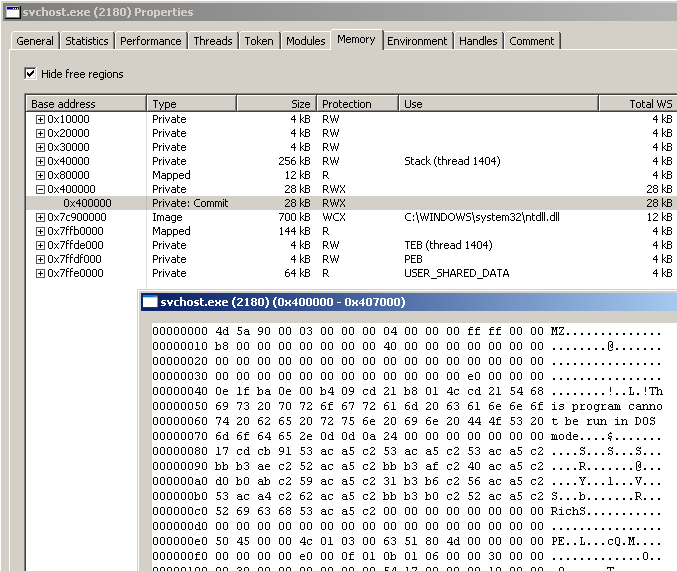Image resolution: width=677 pixels, height=571 pixels.
Task: Expand the 0x7c900000 ntdll.dll image
Action: coord(40,217)
